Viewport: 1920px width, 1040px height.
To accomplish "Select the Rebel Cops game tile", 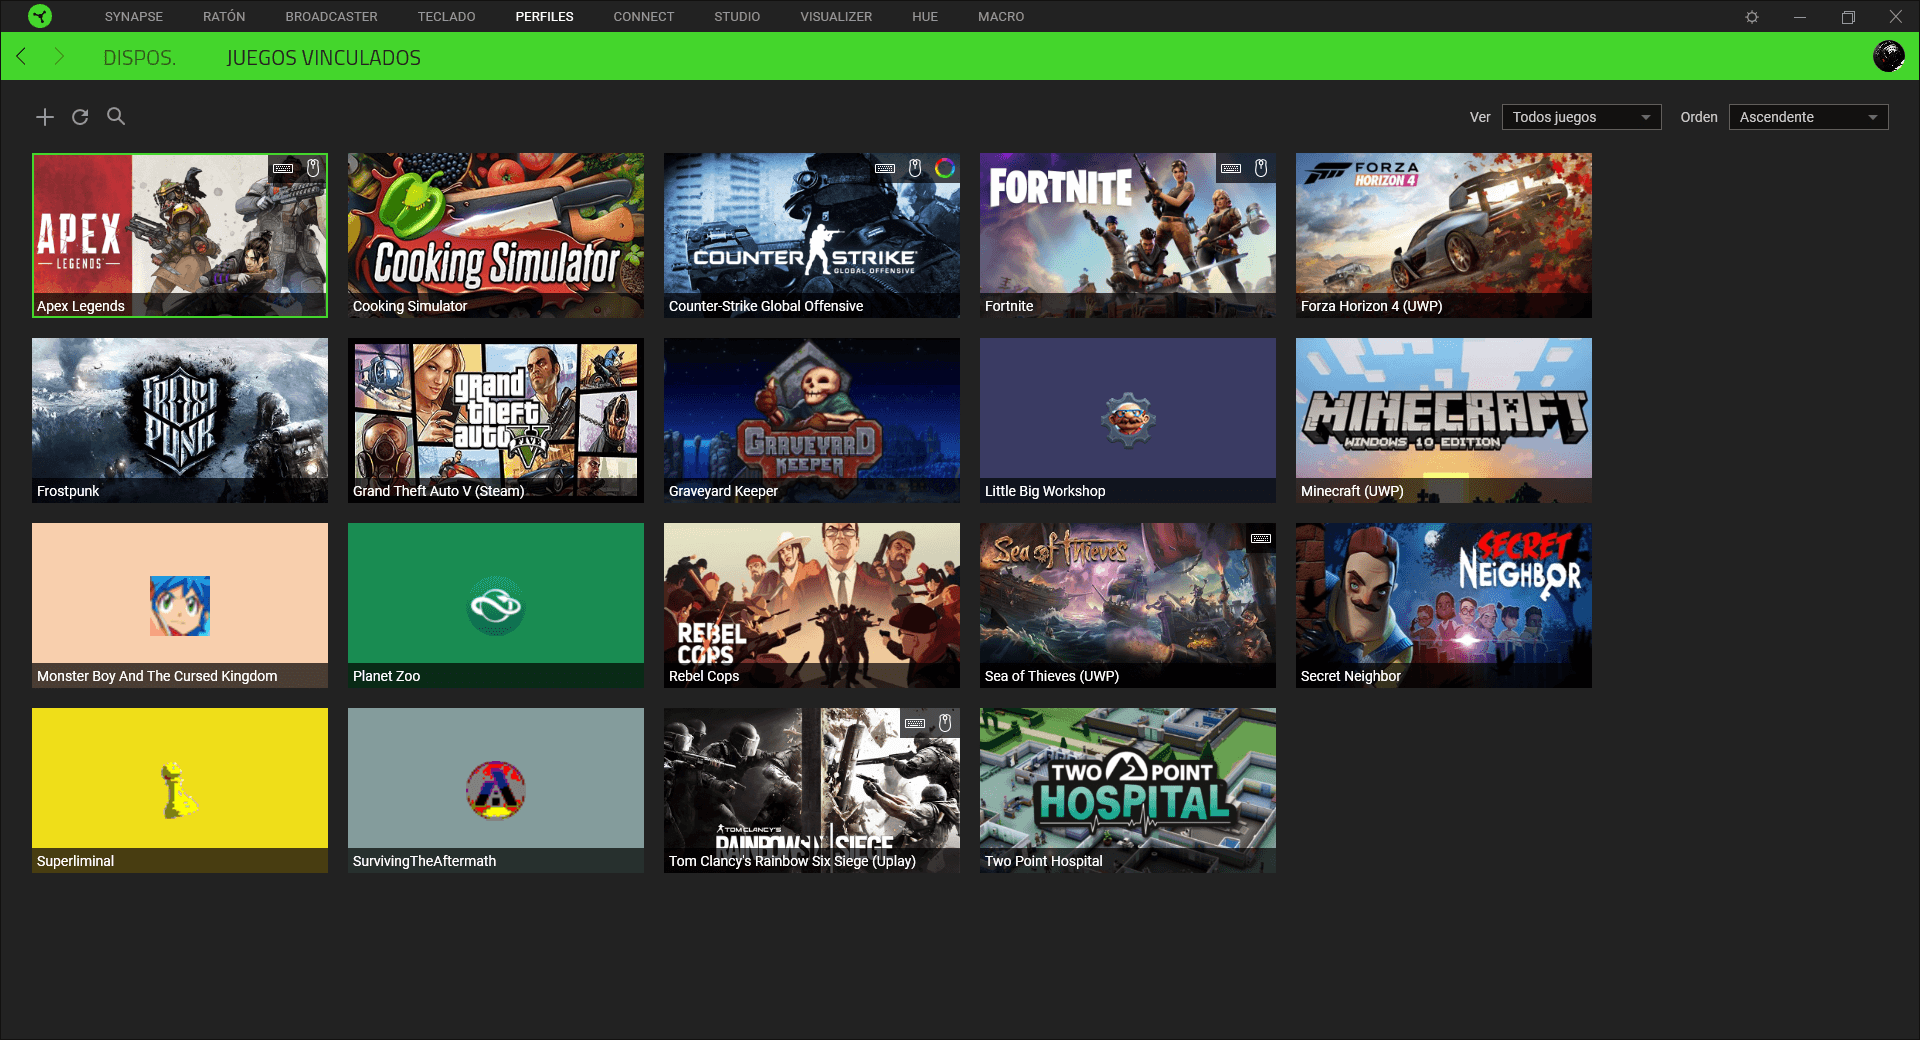I will click(812, 605).
